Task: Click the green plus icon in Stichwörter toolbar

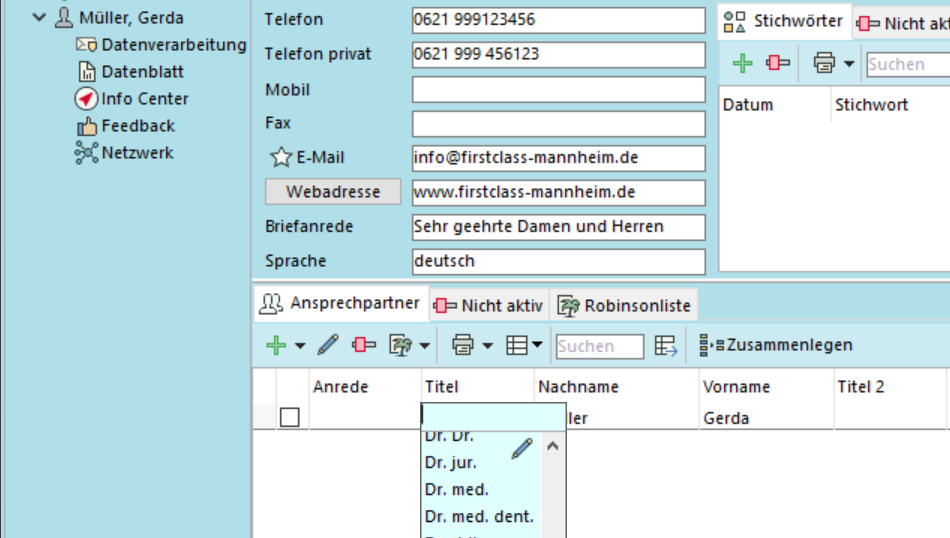Action: pyautogui.click(x=742, y=64)
